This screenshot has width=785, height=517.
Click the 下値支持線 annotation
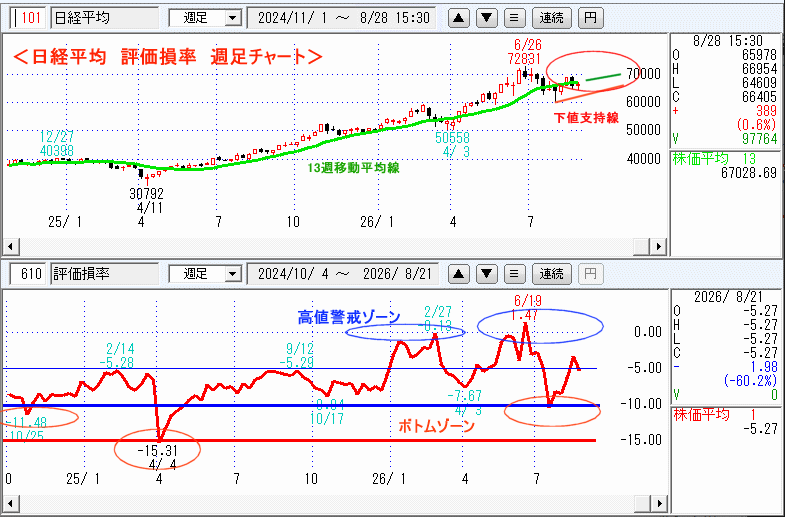[x=586, y=118]
